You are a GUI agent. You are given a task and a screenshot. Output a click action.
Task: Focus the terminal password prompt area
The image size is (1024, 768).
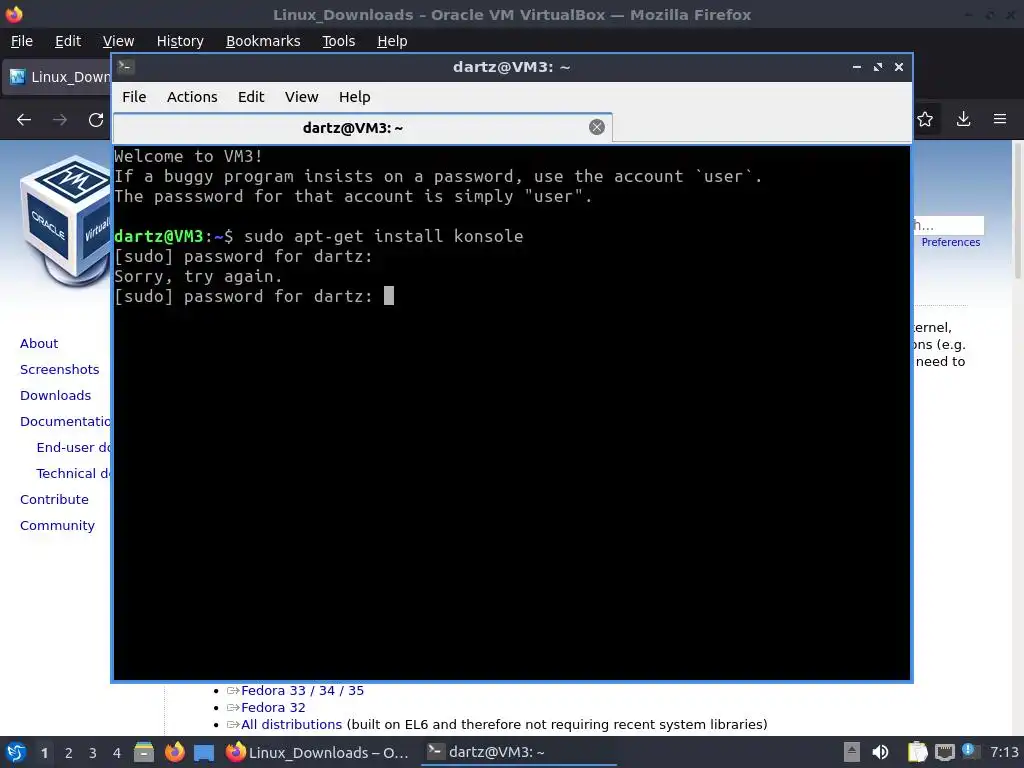(x=389, y=296)
